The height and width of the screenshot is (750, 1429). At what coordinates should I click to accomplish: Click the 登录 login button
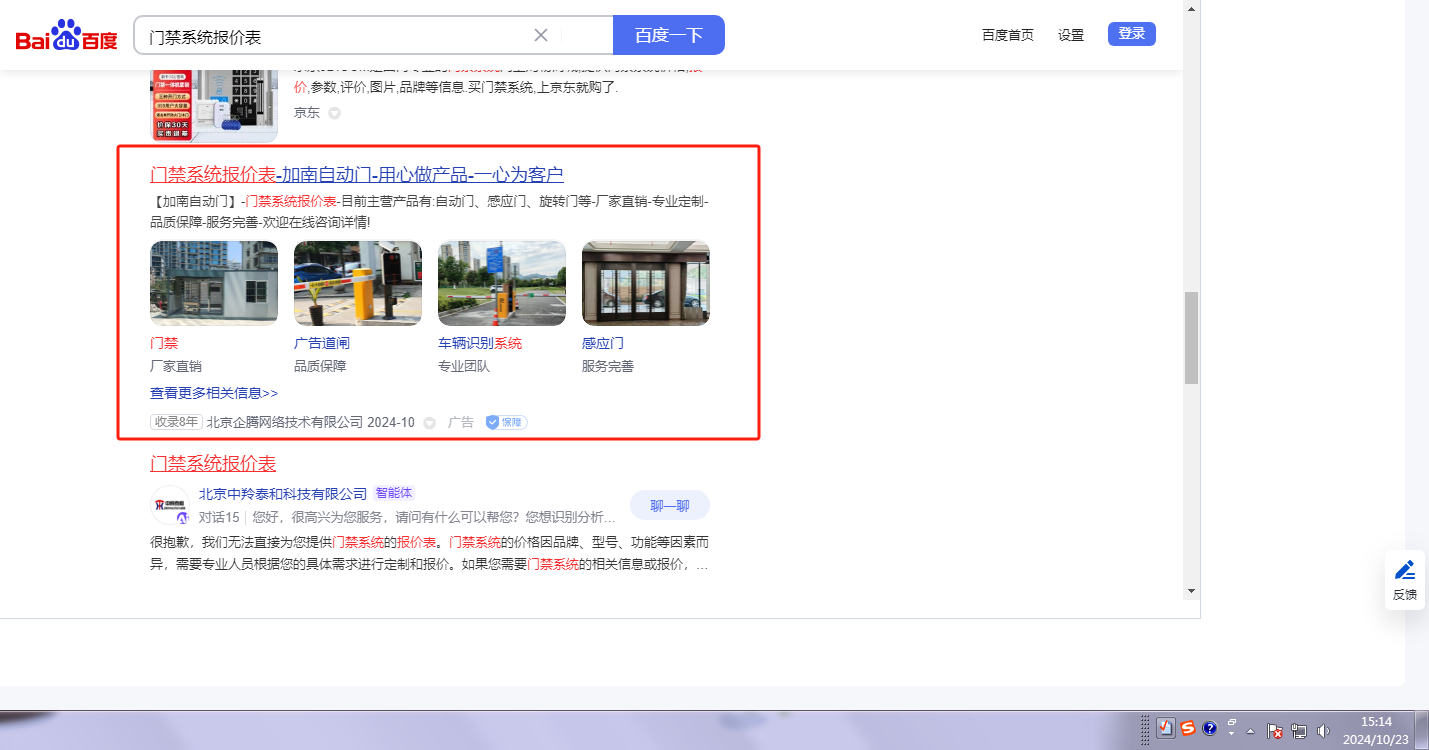point(1132,34)
